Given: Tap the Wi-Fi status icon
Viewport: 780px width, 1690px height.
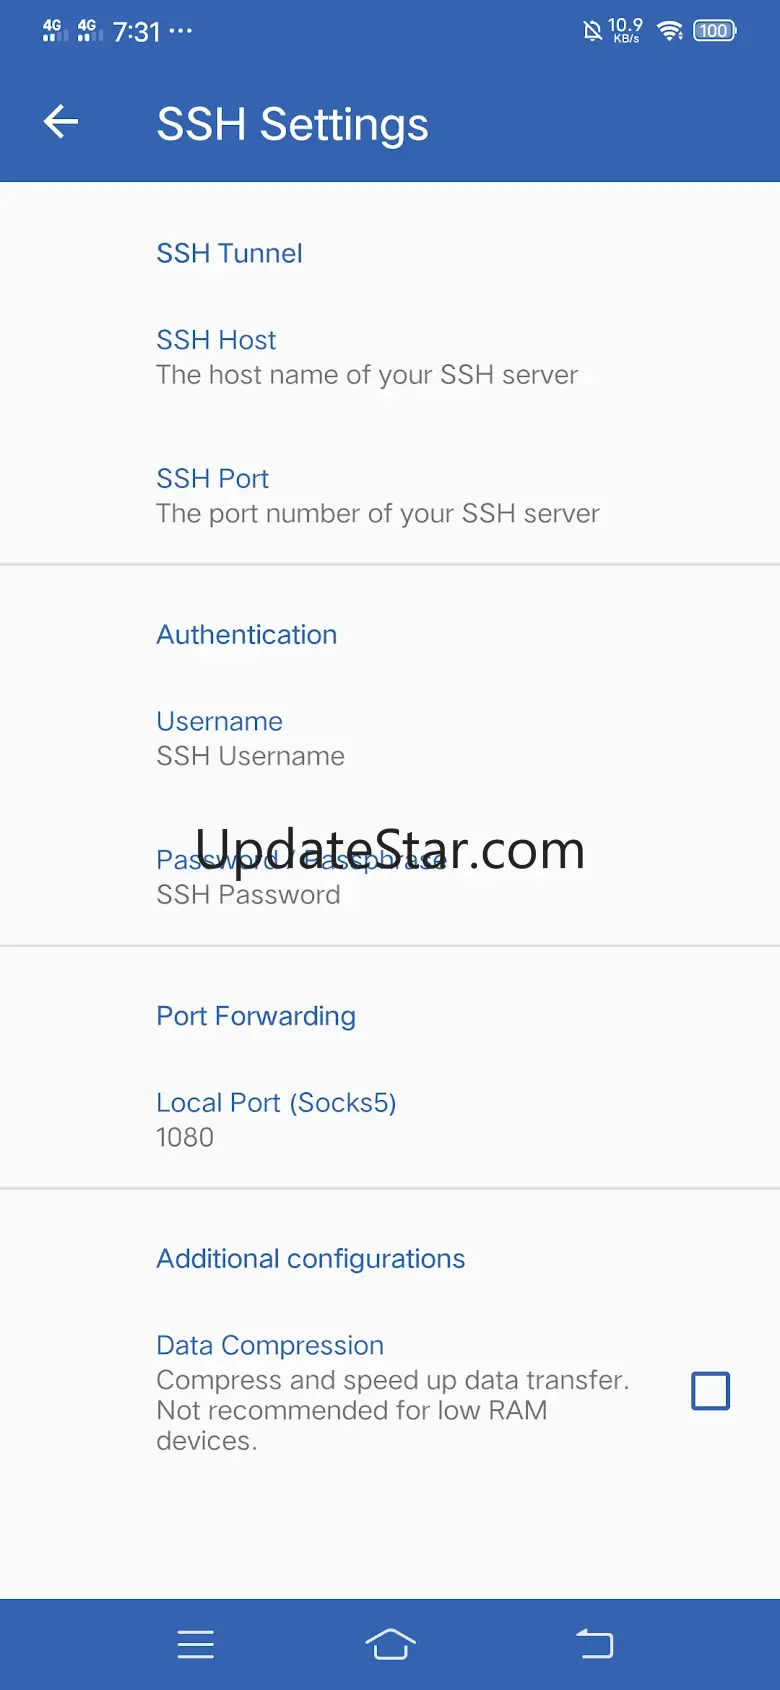Looking at the screenshot, I should coord(670,31).
